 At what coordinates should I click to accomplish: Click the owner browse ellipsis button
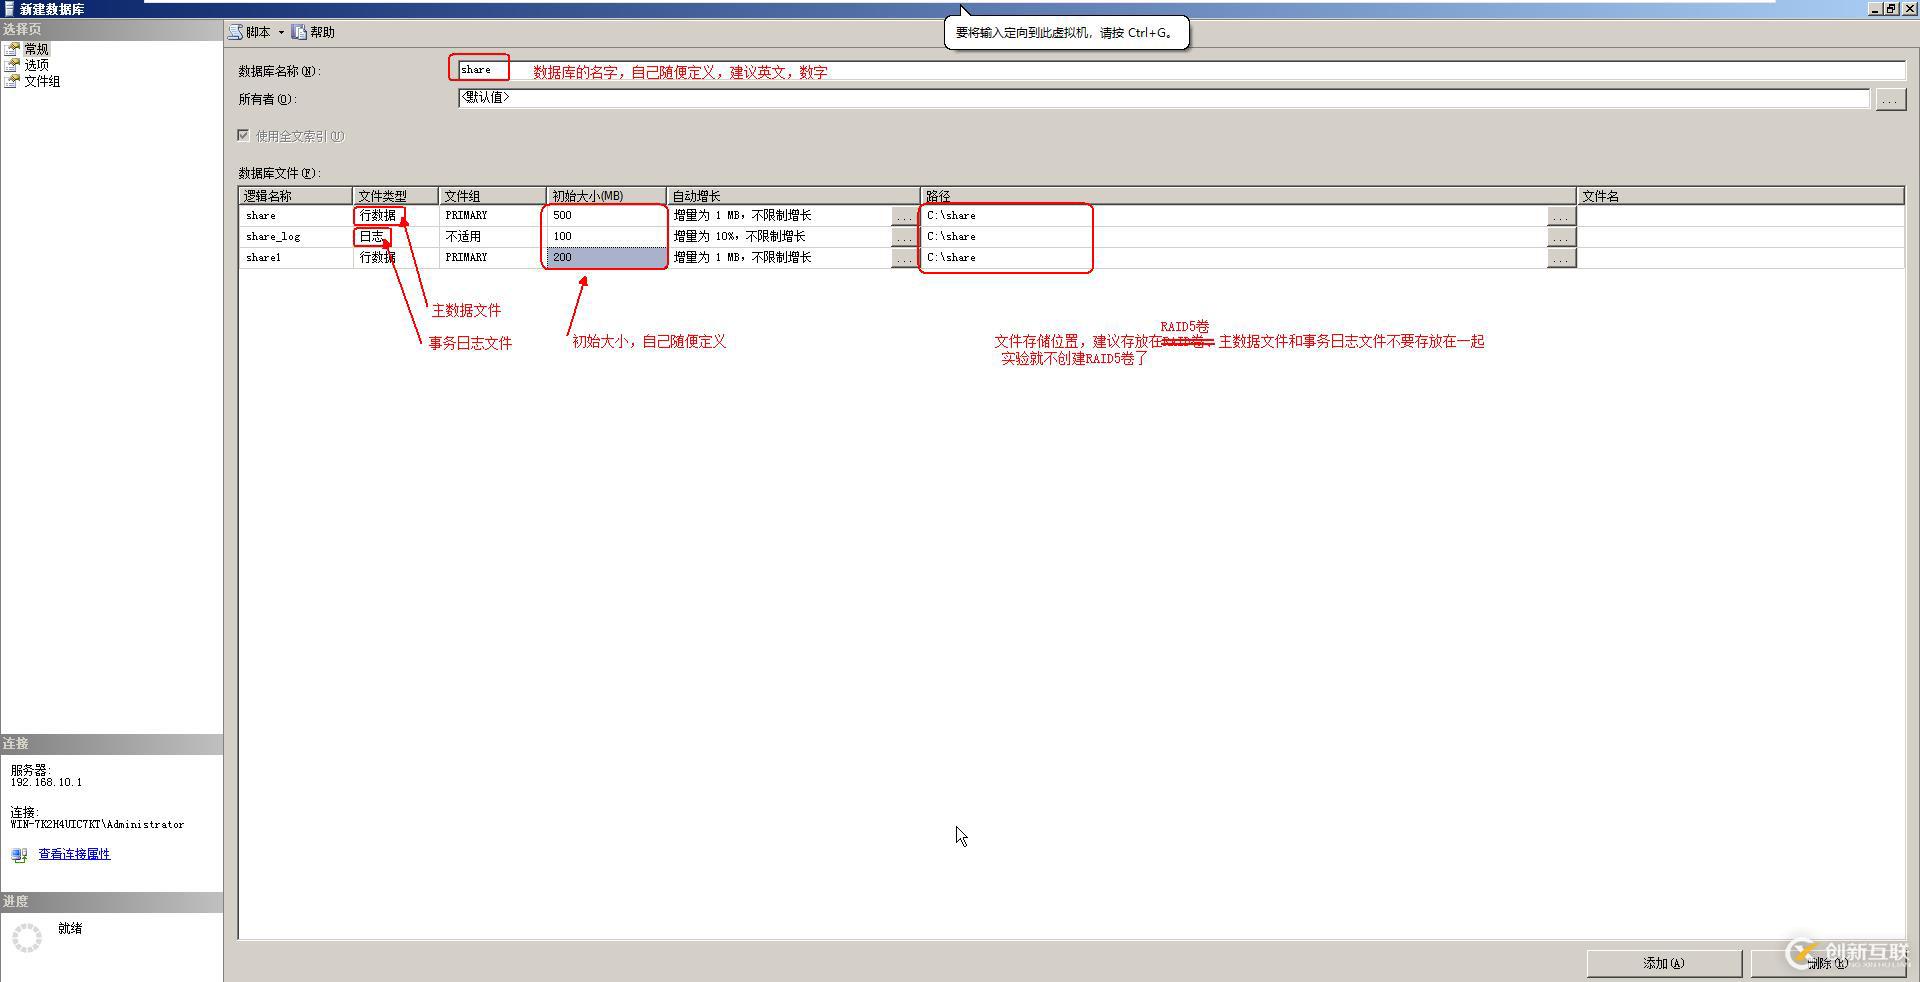pos(1890,99)
